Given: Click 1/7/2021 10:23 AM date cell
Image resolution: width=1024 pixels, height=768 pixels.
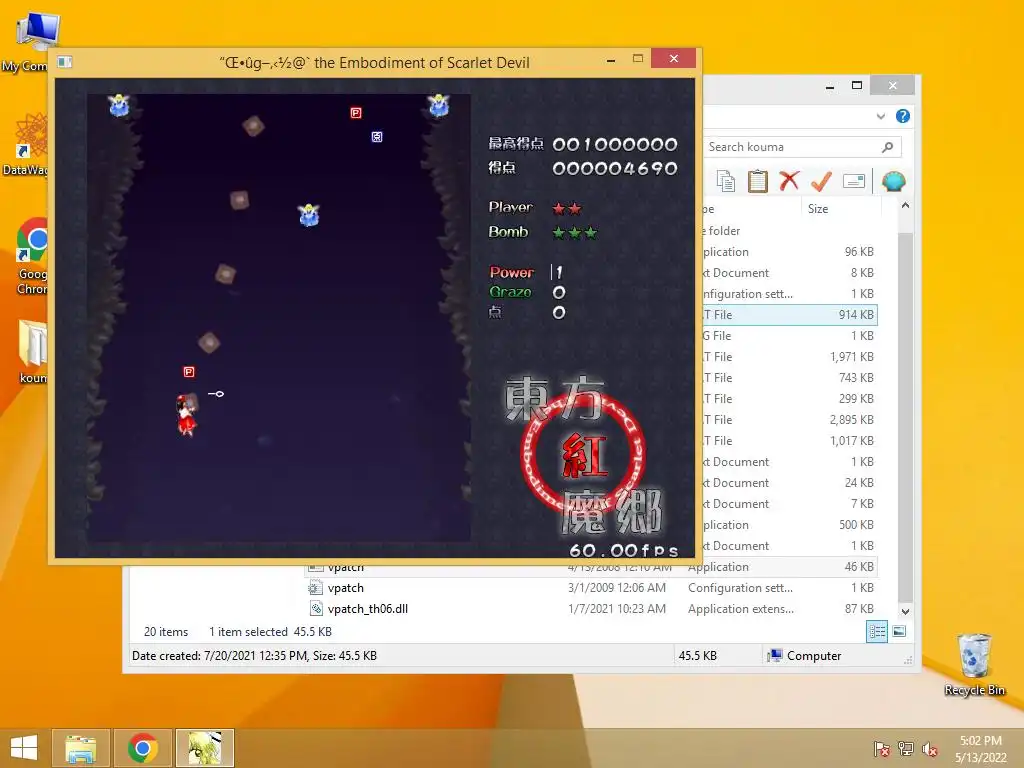Looking at the screenshot, I should pyautogui.click(x=616, y=609).
